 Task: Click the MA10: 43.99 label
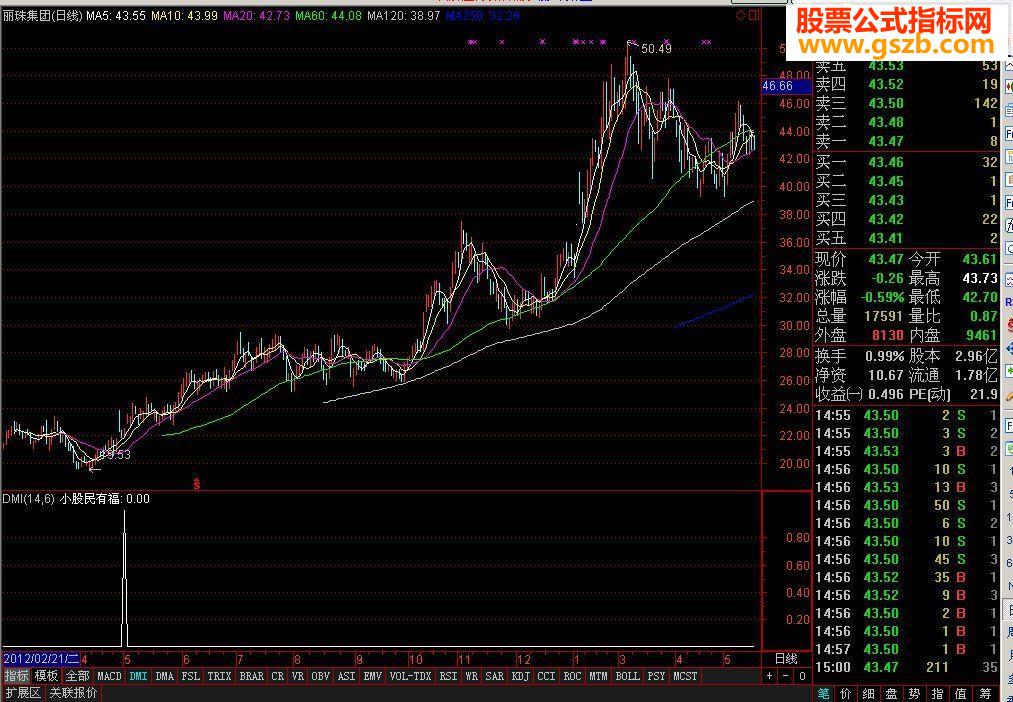coord(184,15)
